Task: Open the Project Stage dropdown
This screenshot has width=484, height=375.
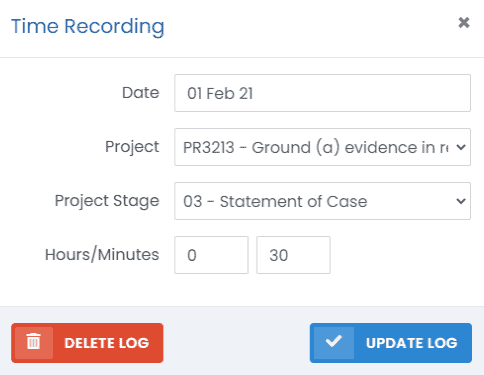Action: point(322,201)
